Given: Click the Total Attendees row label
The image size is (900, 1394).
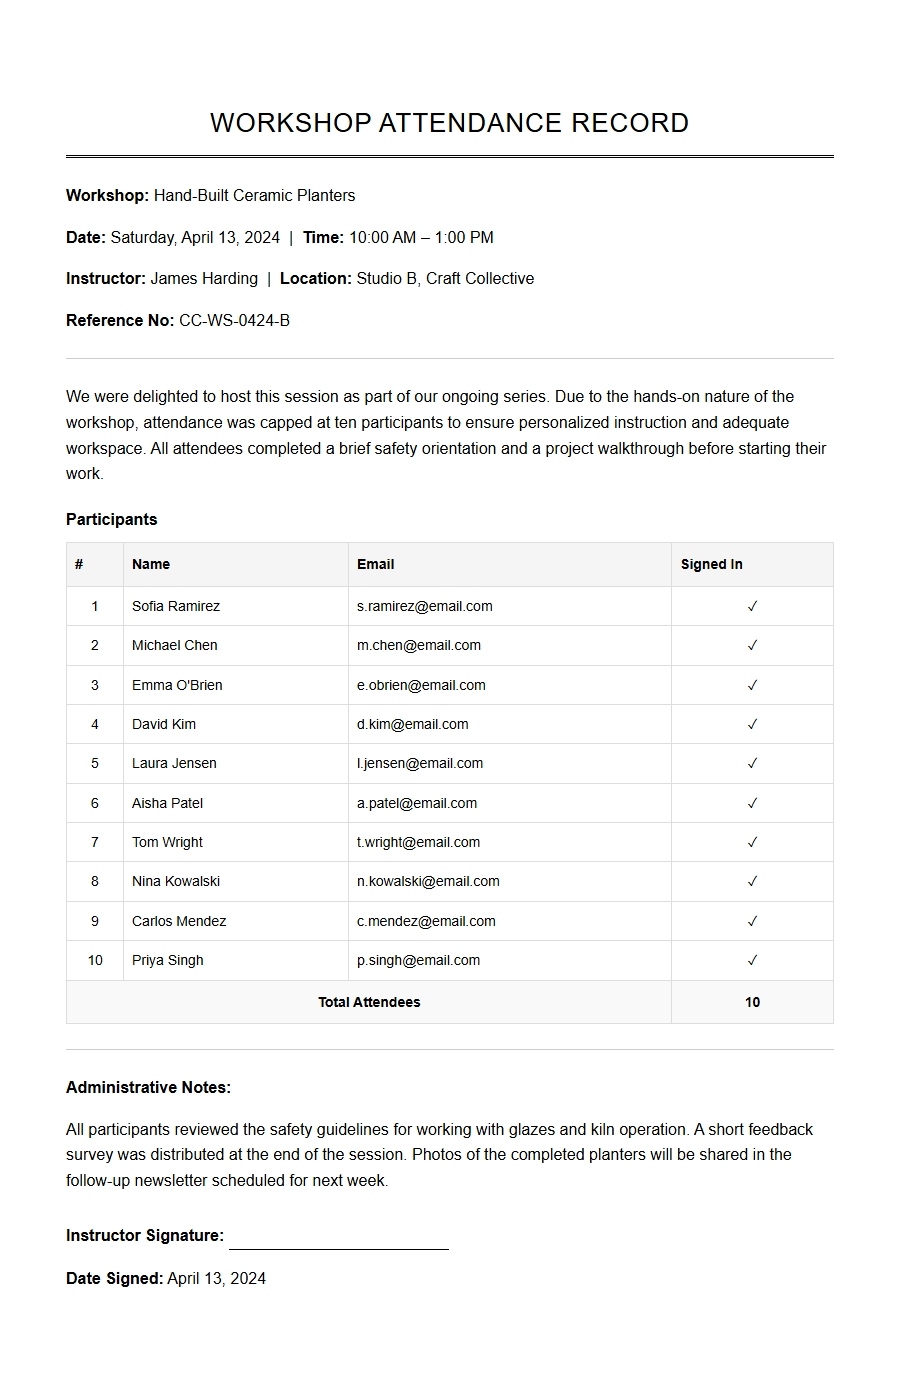Looking at the screenshot, I should pyautogui.click(x=369, y=1002).
